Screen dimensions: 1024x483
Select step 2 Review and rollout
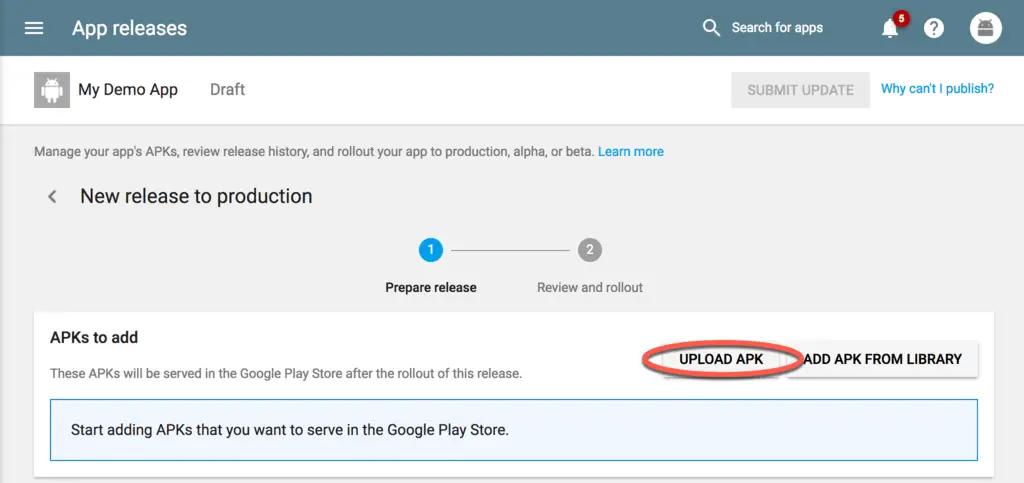pyautogui.click(x=589, y=250)
